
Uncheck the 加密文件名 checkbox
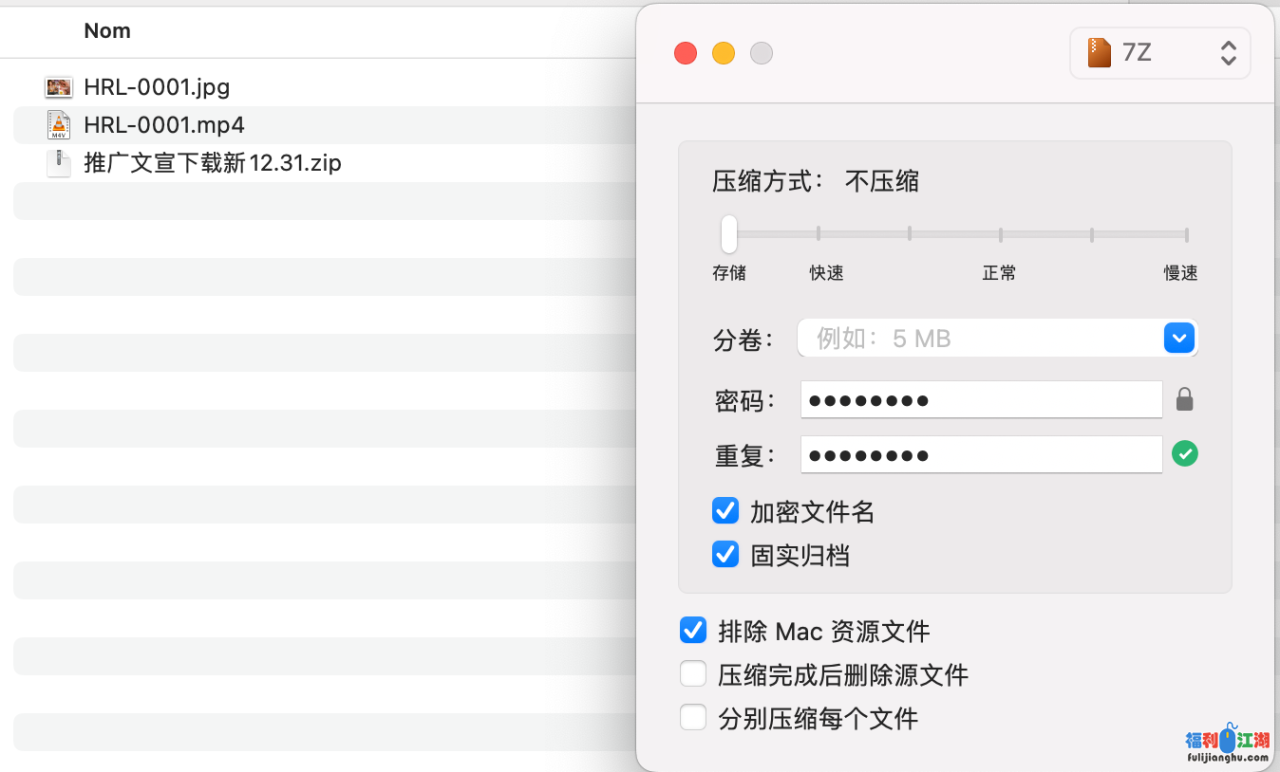pyautogui.click(x=725, y=511)
